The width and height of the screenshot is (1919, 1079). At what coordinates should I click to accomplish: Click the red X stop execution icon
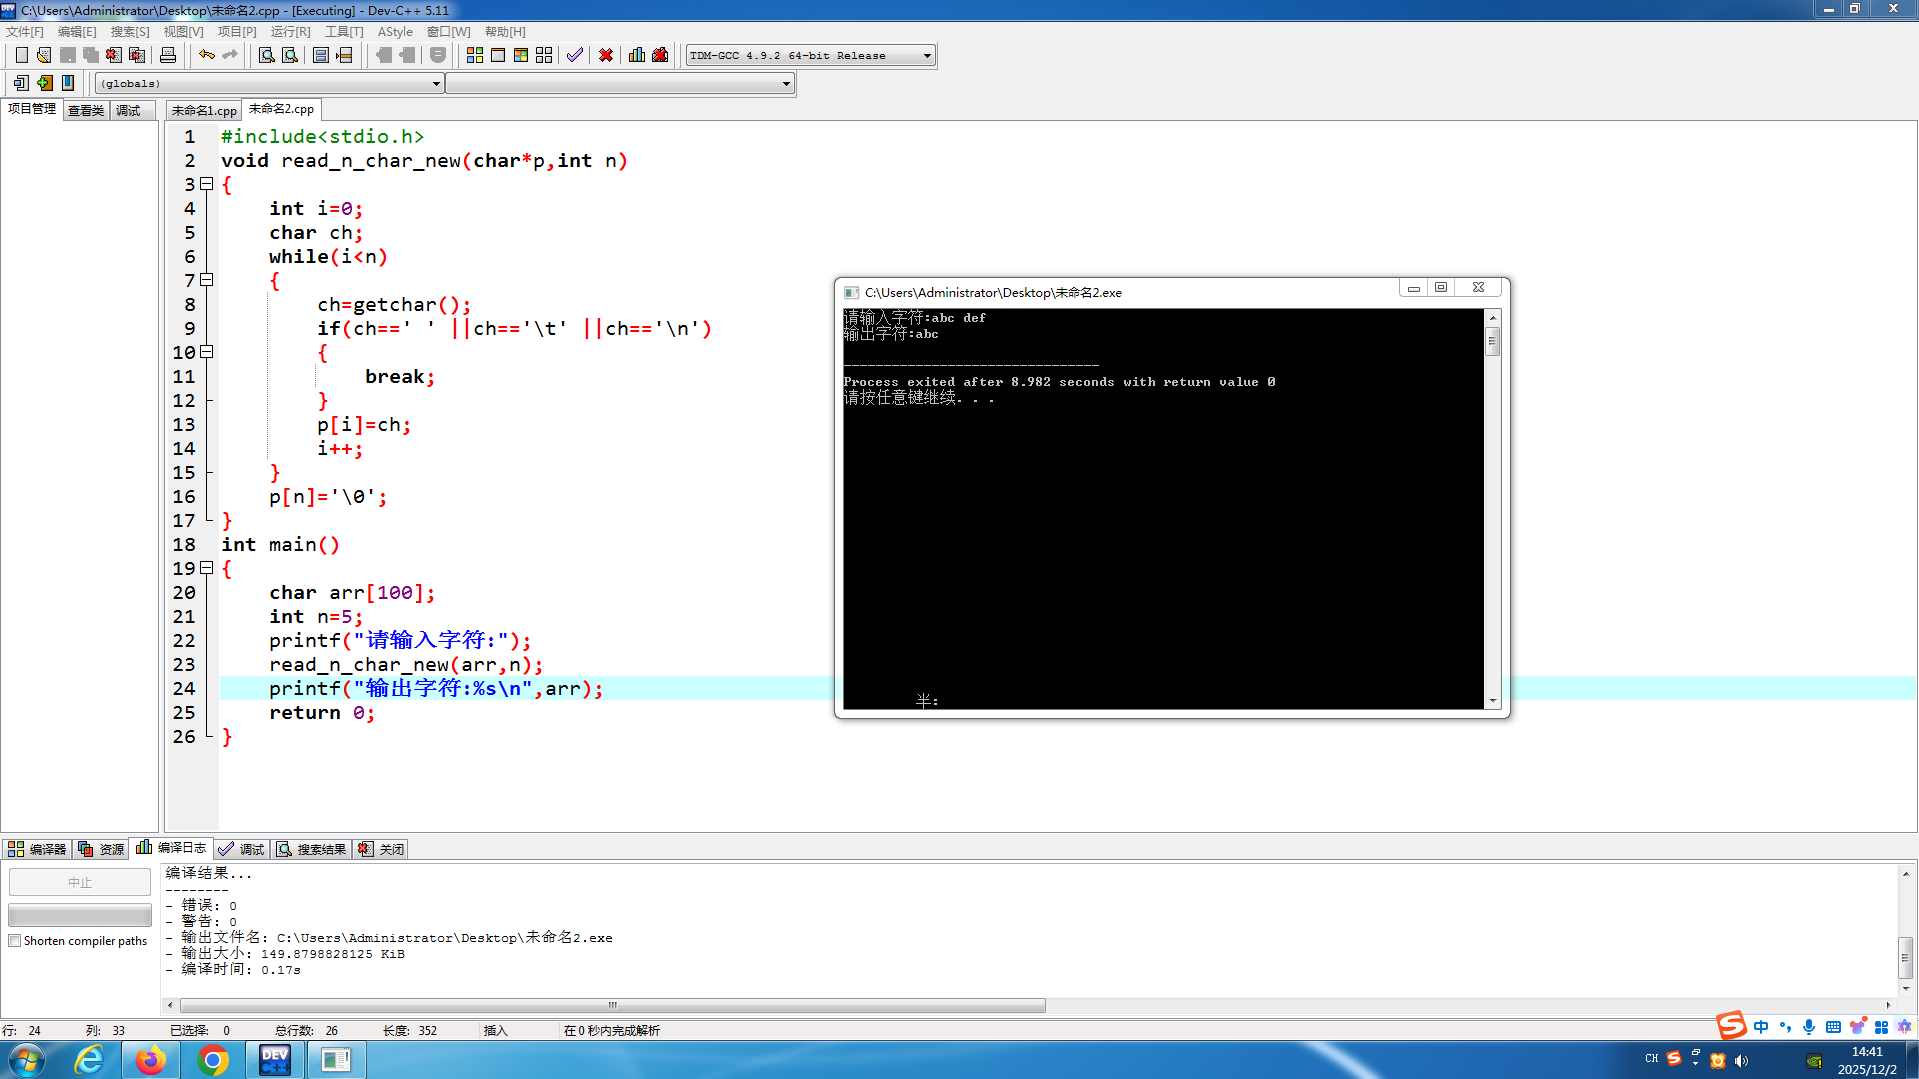(x=606, y=55)
